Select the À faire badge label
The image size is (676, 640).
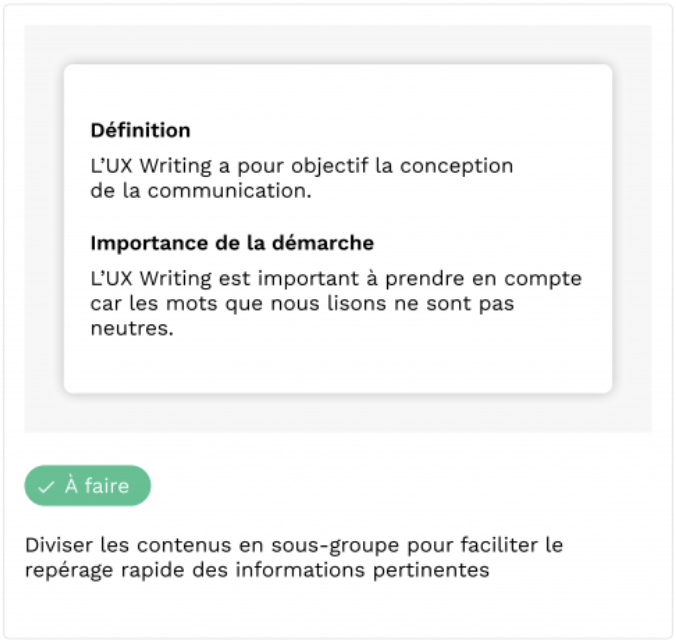pos(97,486)
